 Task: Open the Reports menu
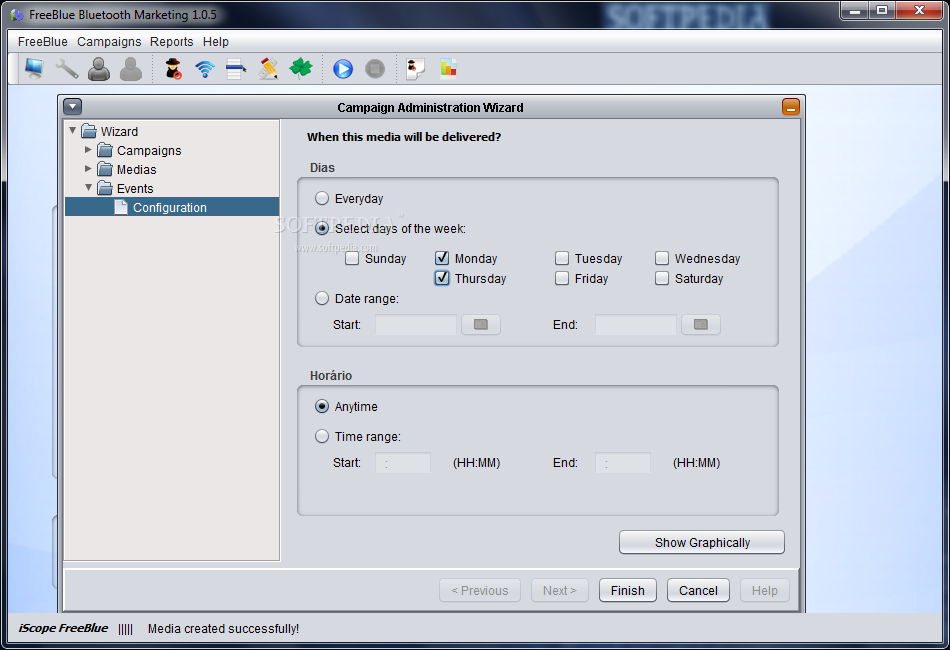pos(171,42)
